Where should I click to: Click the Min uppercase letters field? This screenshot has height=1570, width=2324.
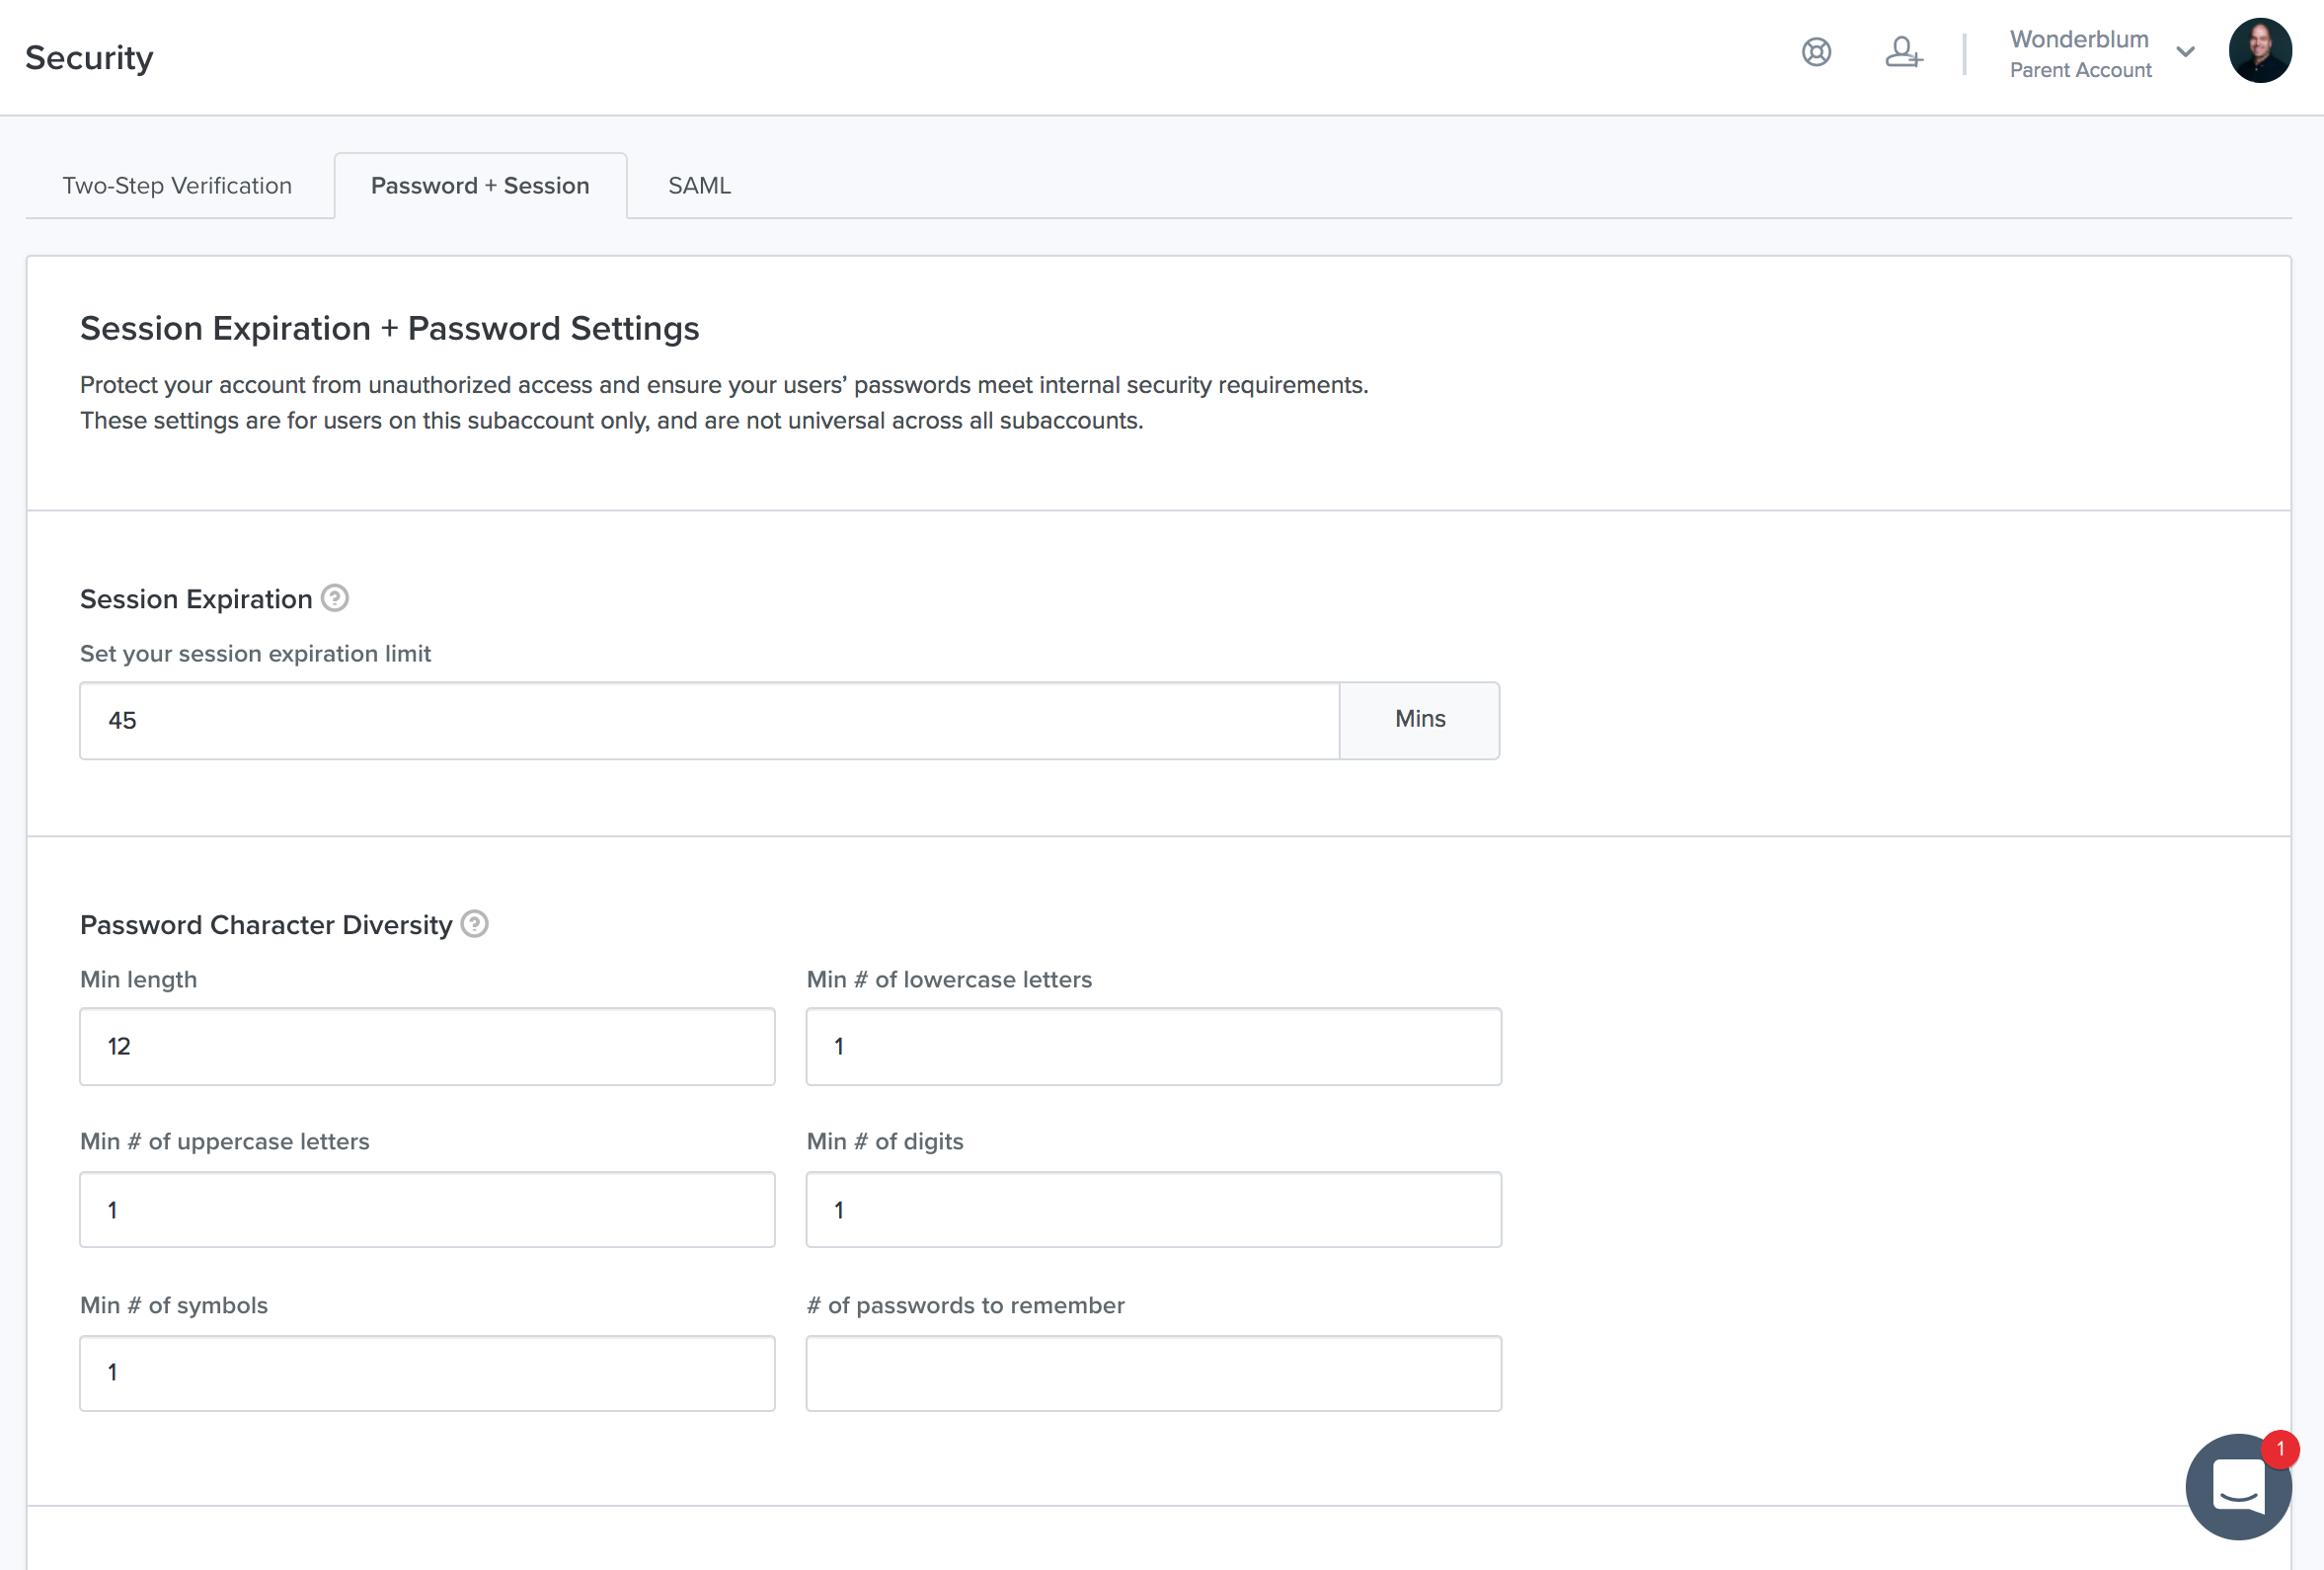tap(427, 1210)
